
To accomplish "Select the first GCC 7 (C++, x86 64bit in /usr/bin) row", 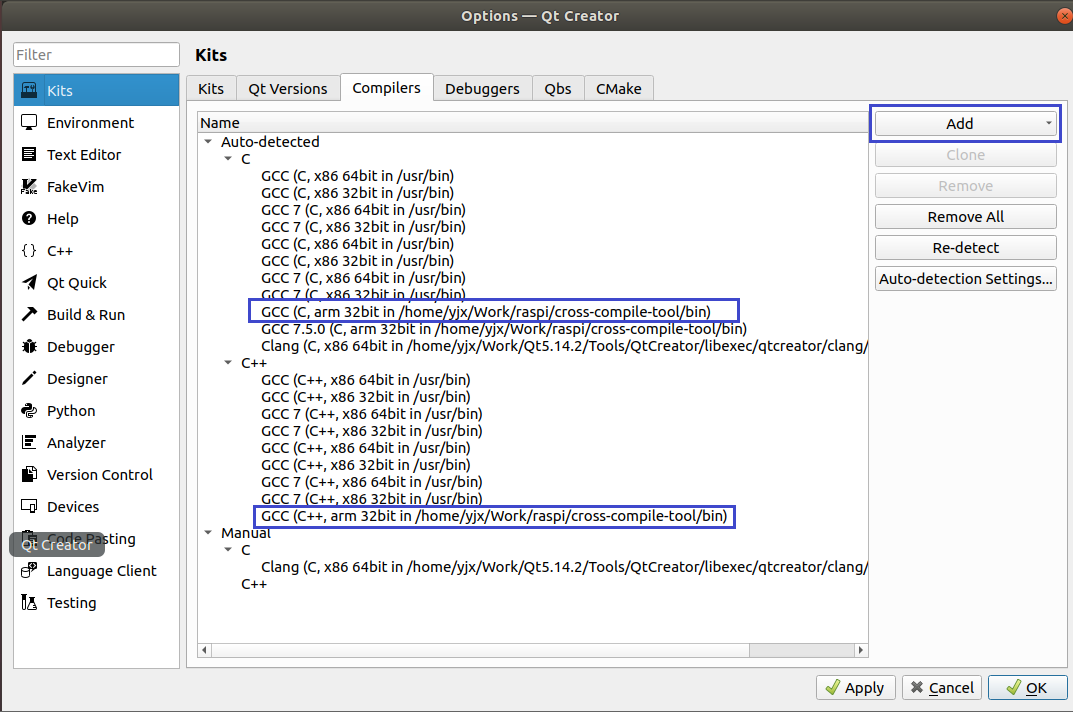I will 372,414.
